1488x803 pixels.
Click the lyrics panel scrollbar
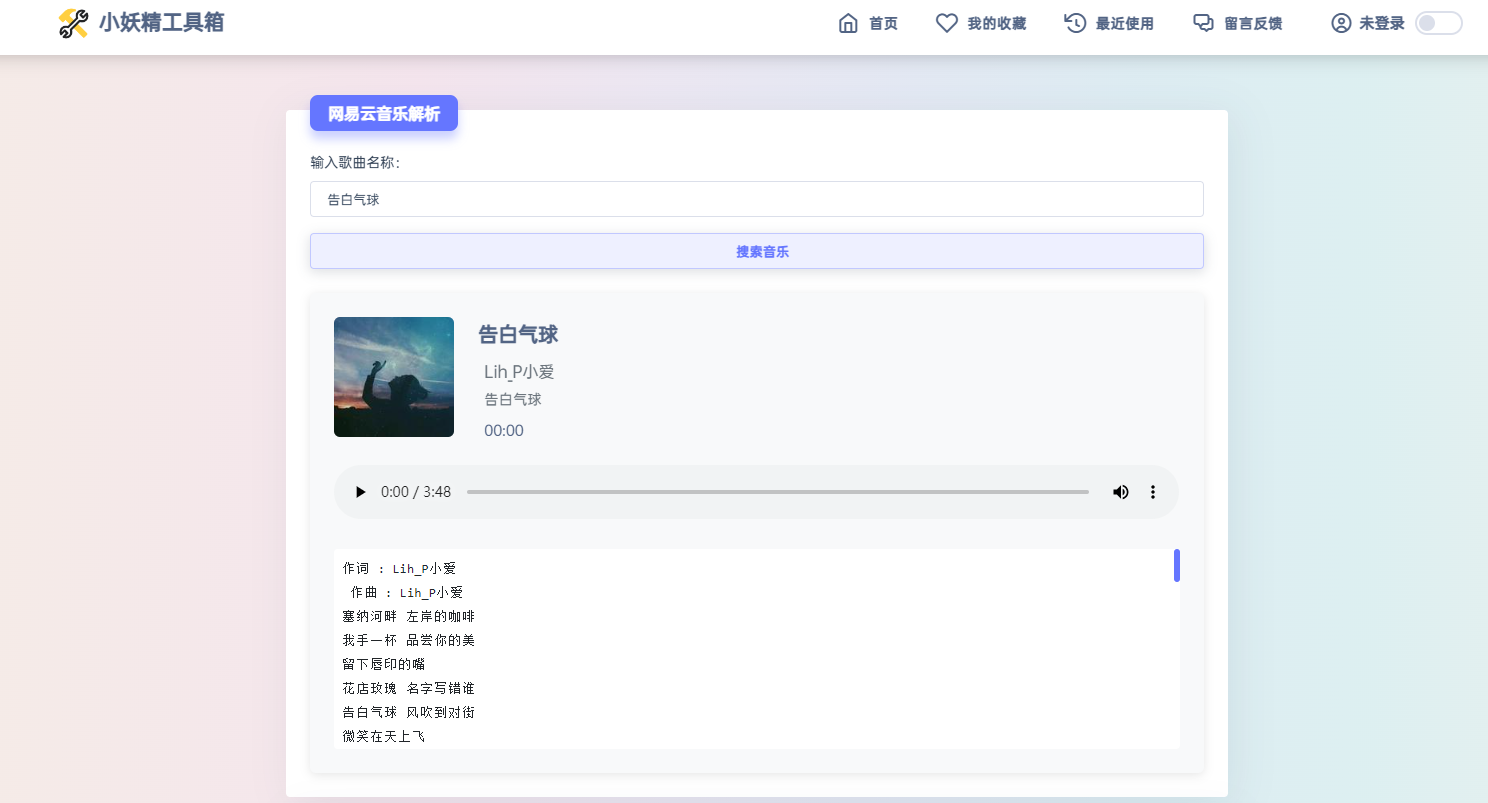point(1177,564)
